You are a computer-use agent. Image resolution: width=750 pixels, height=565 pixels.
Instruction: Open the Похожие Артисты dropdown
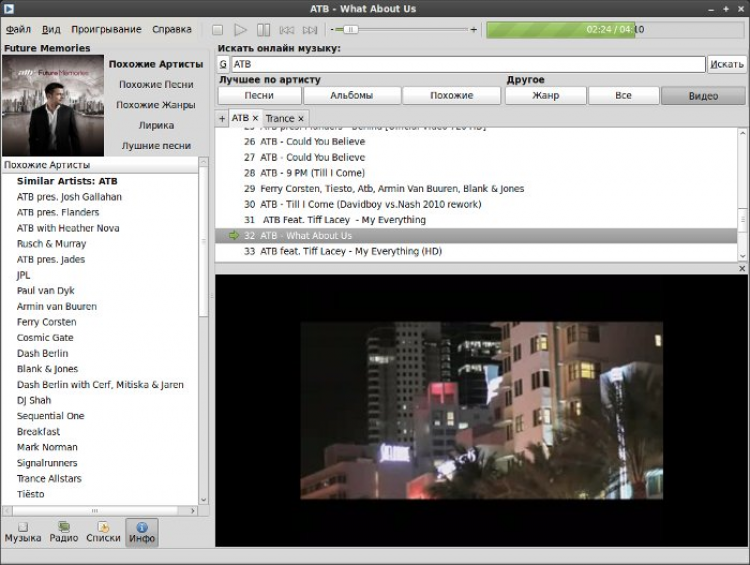(x=100, y=164)
